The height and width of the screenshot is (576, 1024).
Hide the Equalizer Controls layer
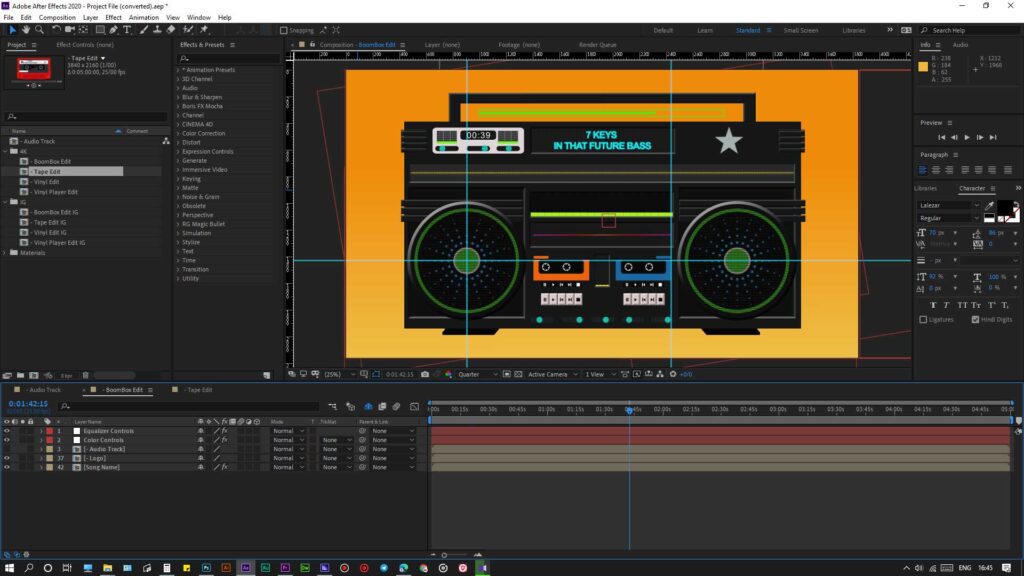click(7, 431)
